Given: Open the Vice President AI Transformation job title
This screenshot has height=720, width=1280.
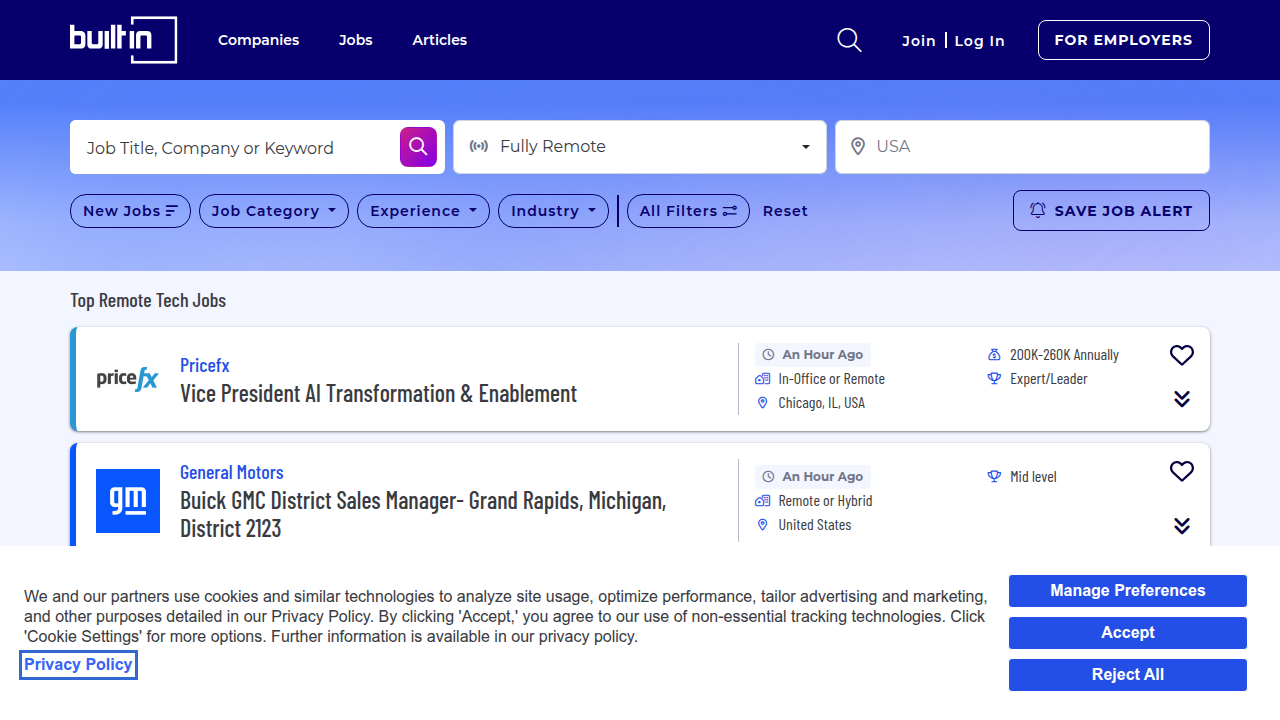Looking at the screenshot, I should point(379,393).
